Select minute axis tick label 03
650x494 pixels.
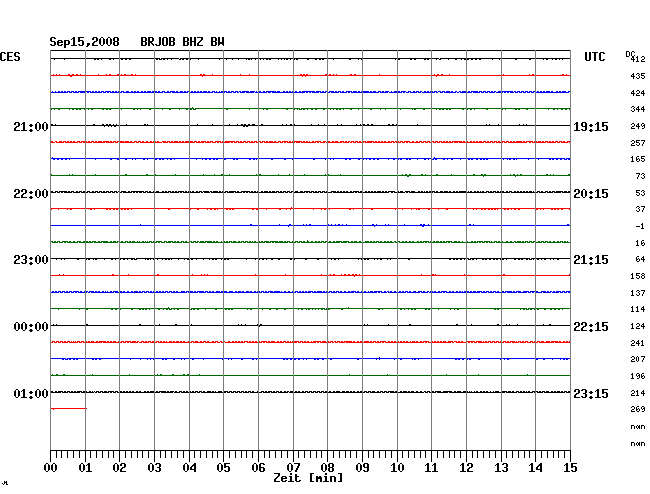(x=154, y=468)
